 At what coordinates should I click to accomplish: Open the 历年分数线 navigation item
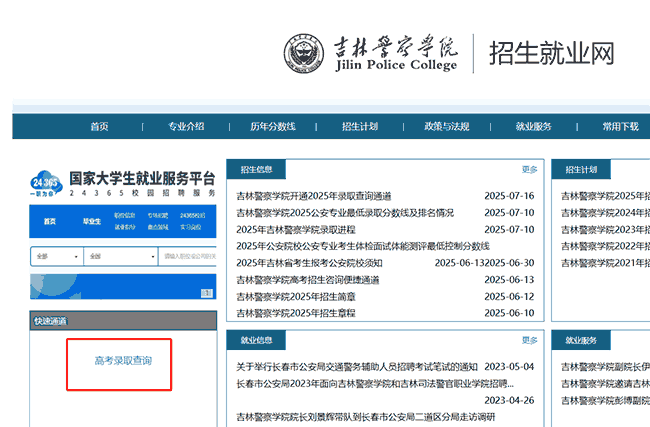273,126
